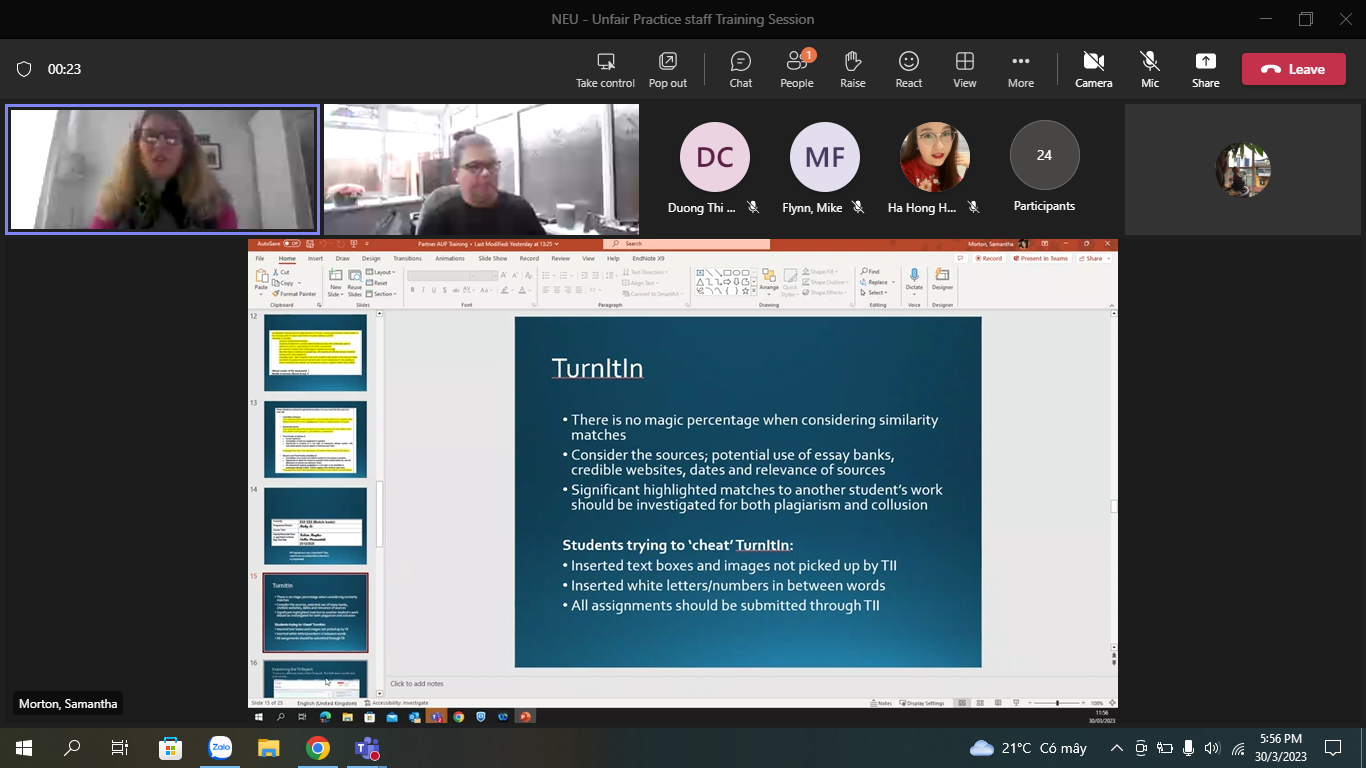Open the People panel
1366x768 pixels.
tap(797, 69)
